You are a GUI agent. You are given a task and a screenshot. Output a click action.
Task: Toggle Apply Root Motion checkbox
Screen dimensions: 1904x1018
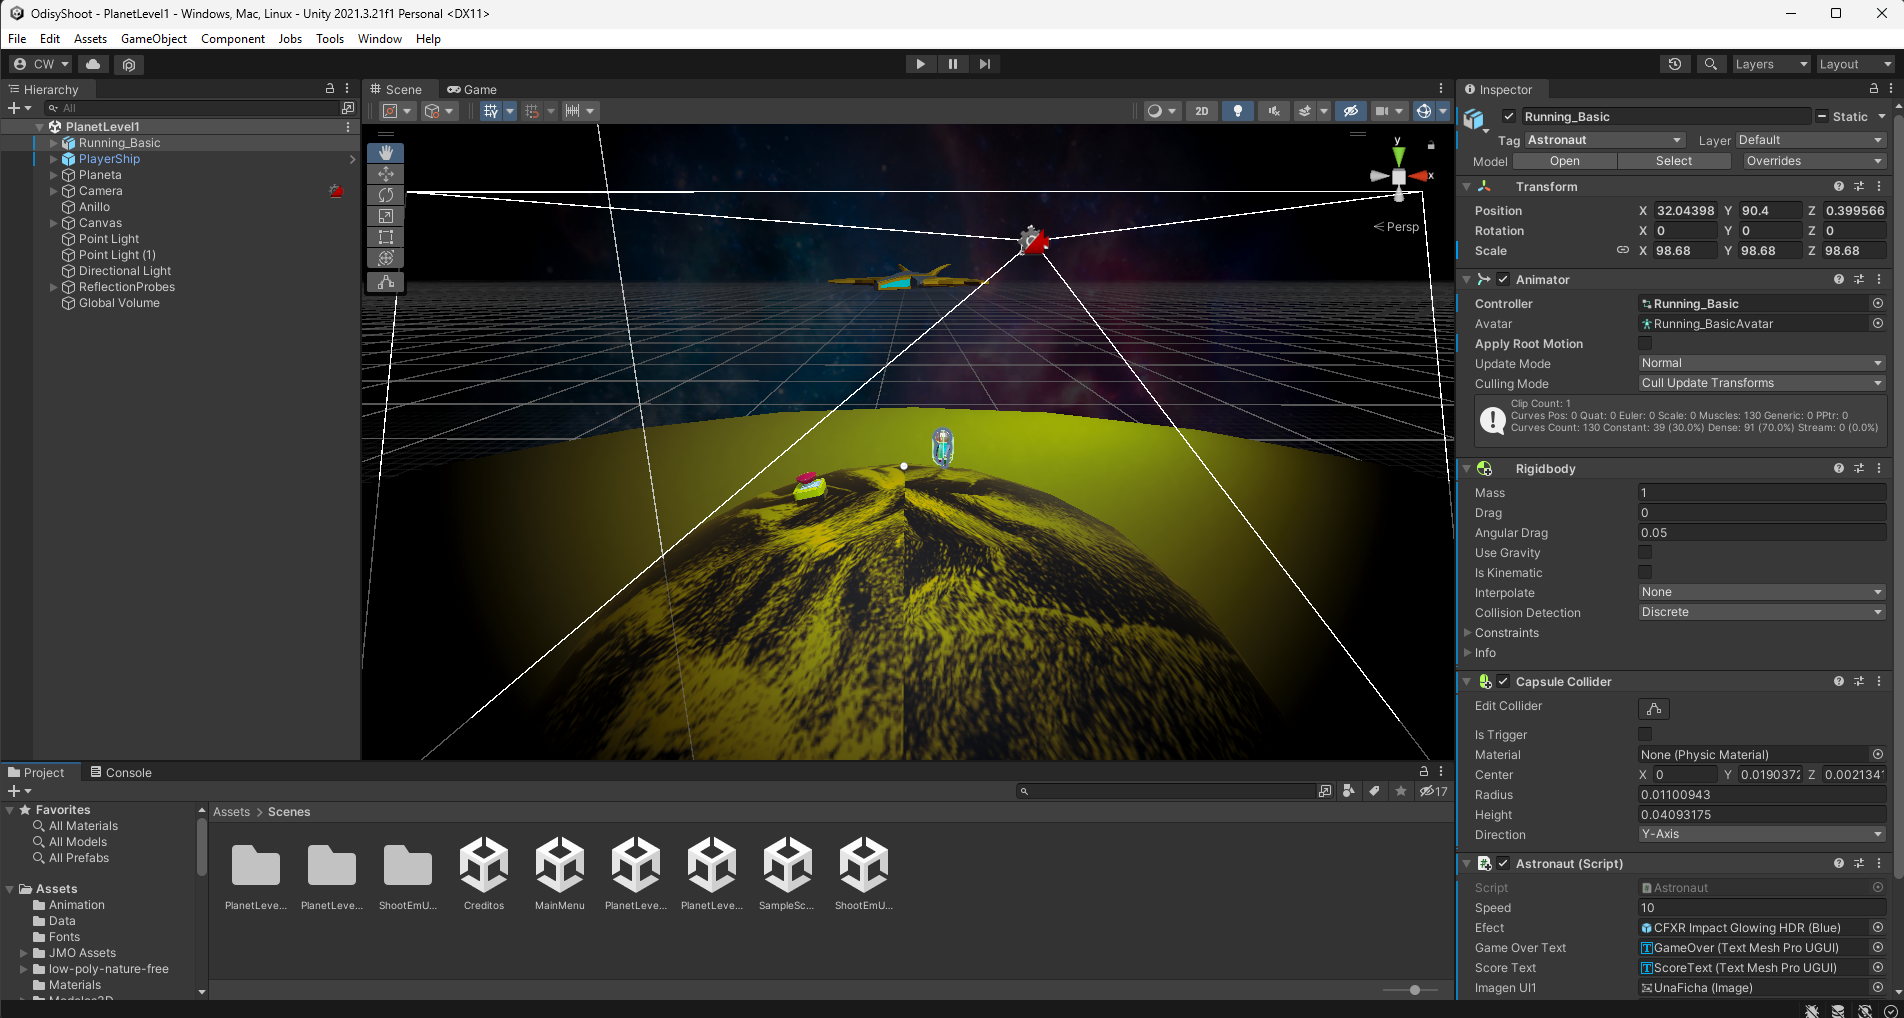(x=1645, y=343)
